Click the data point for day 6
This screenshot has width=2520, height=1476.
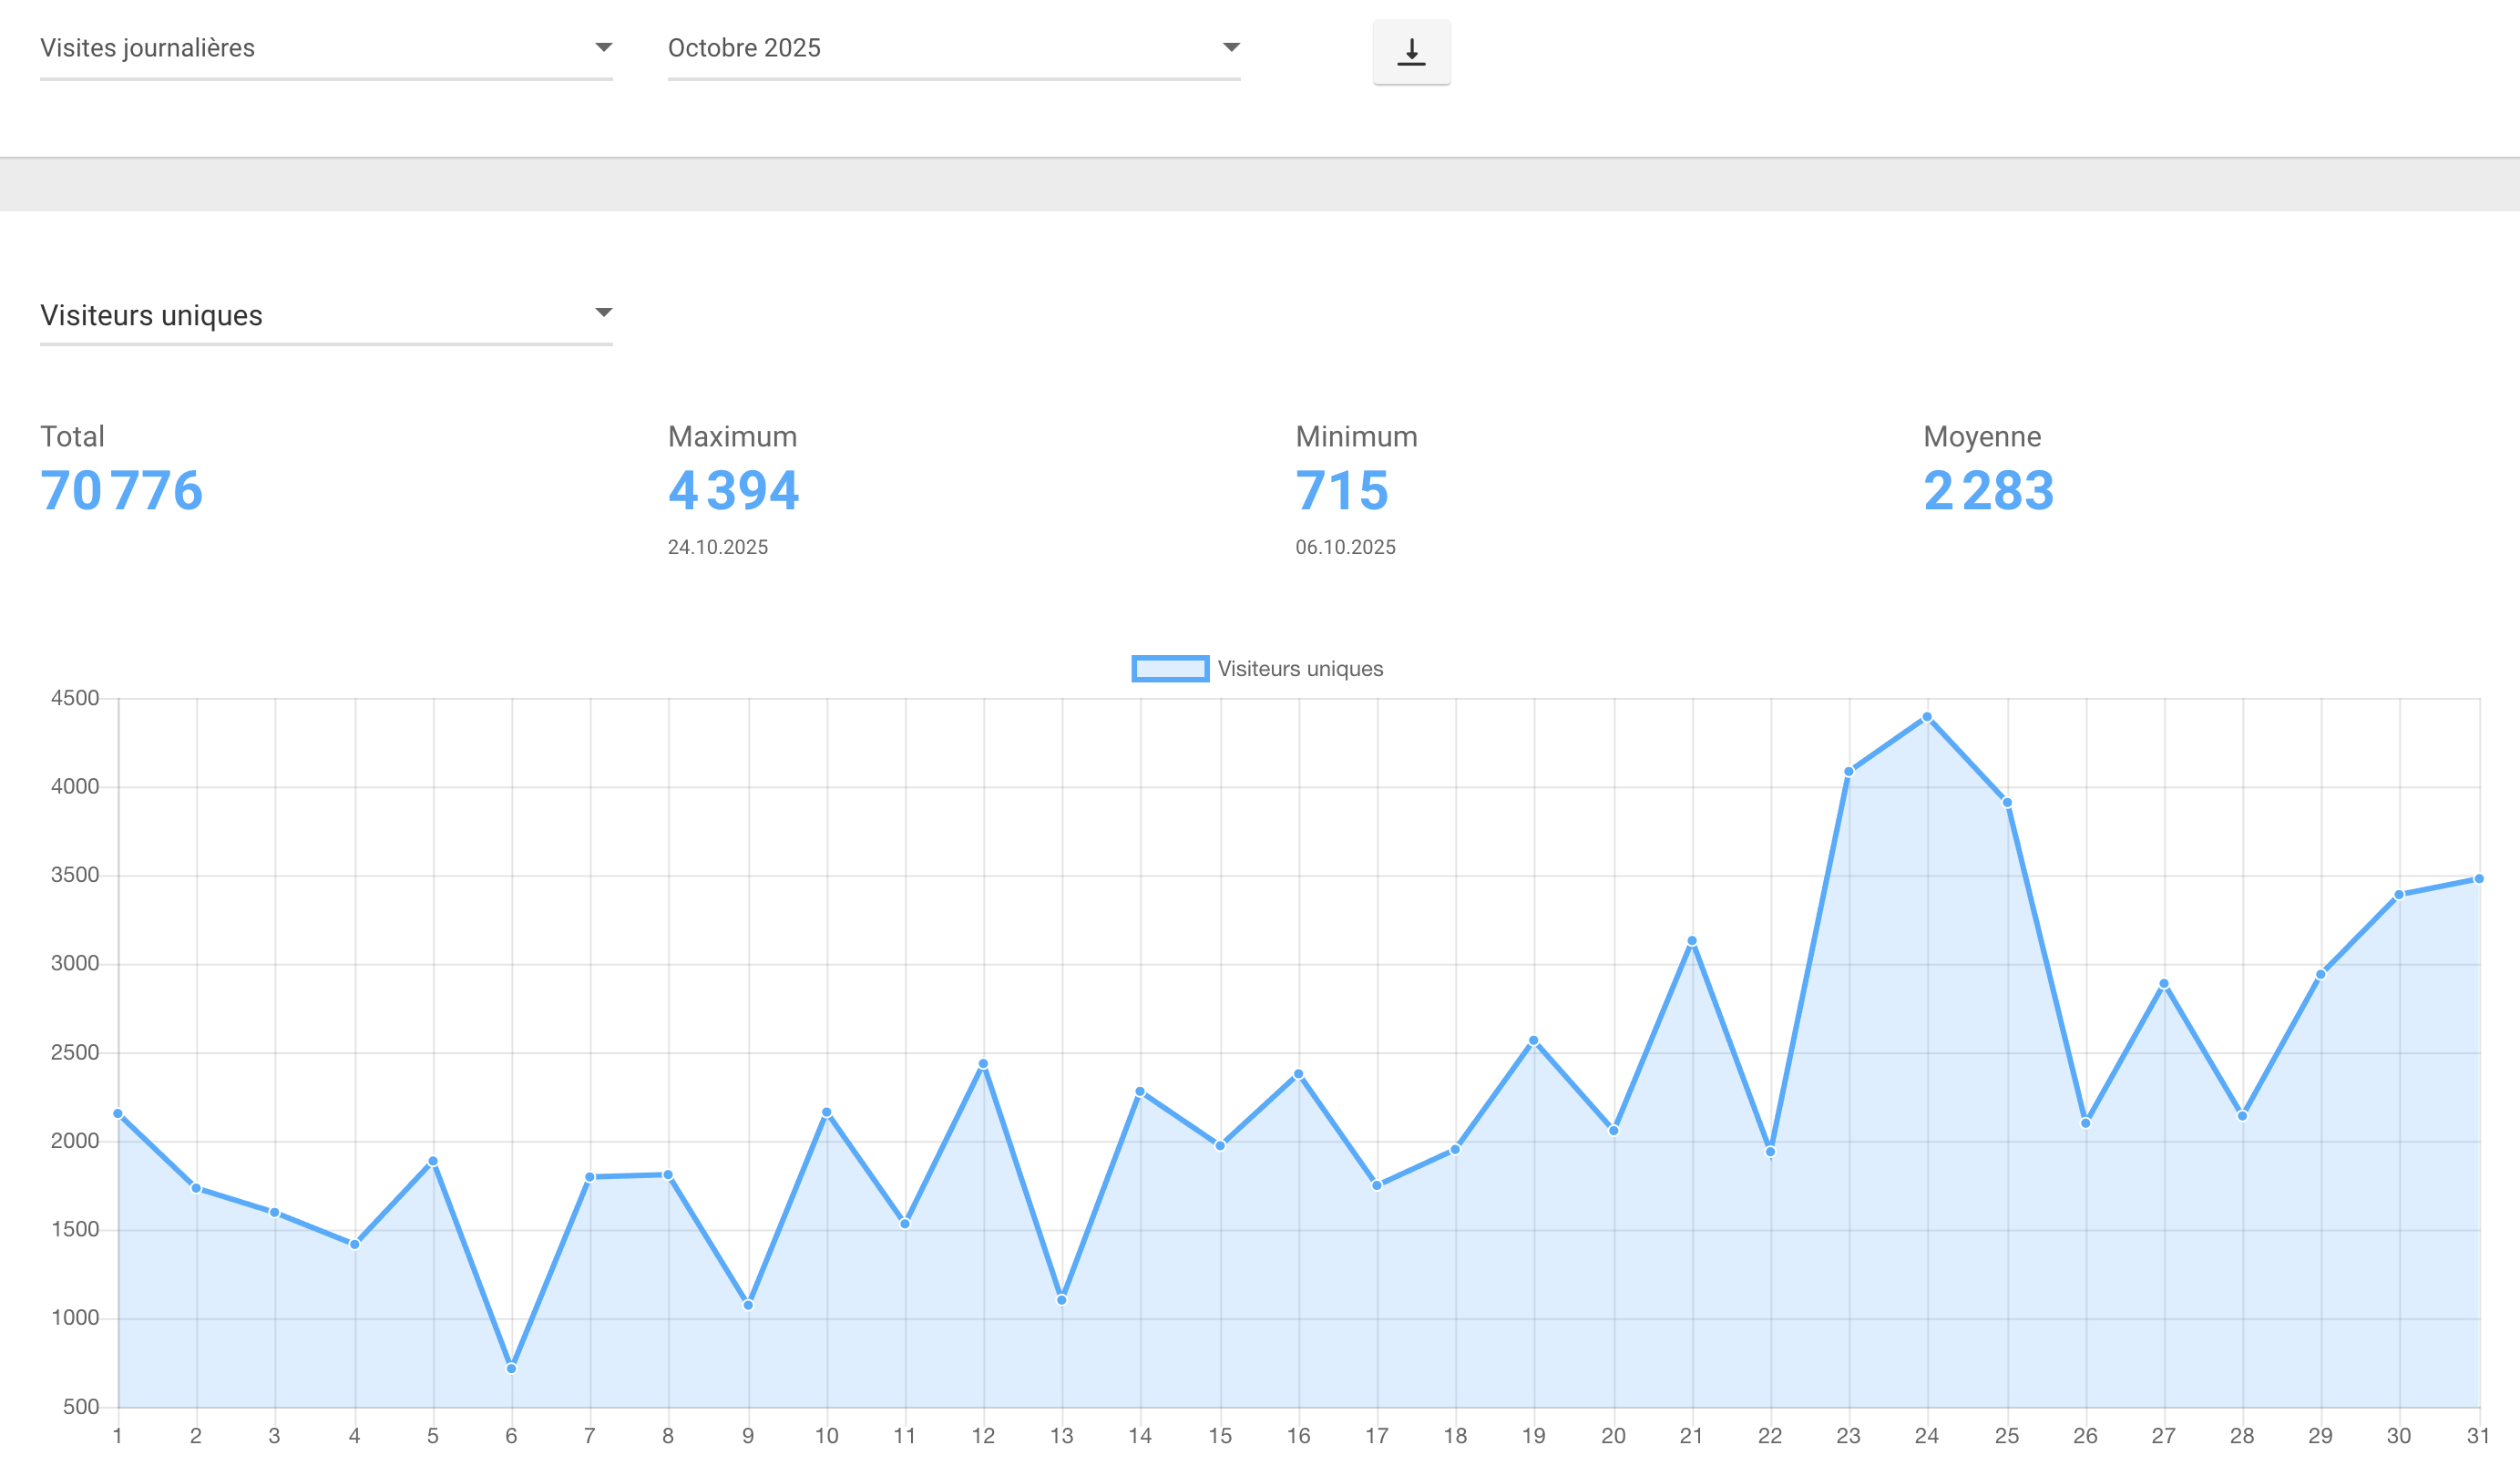(x=511, y=1368)
